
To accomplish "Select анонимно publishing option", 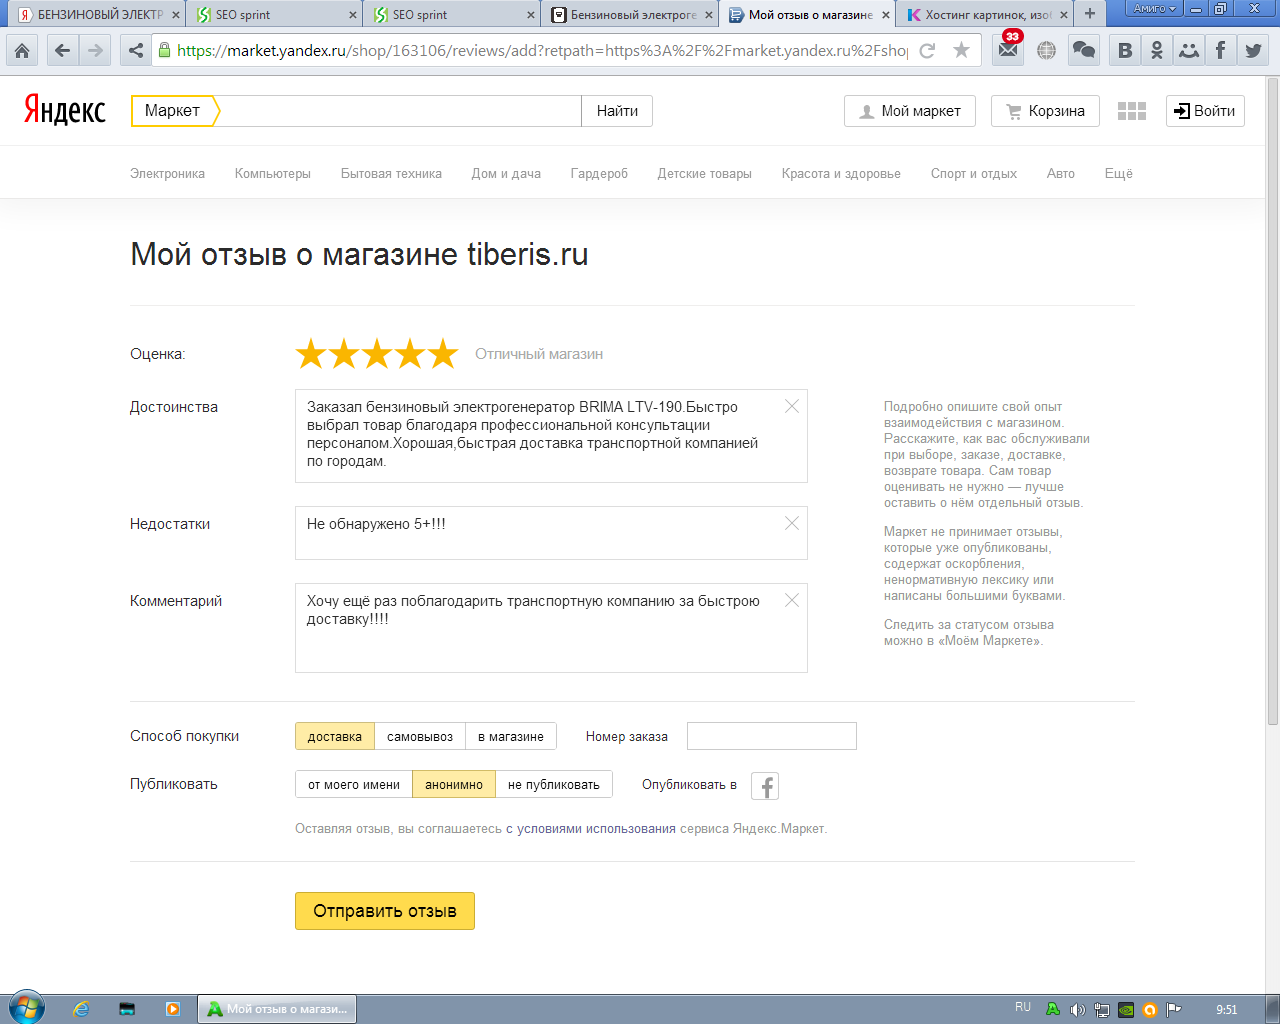I will coord(454,784).
